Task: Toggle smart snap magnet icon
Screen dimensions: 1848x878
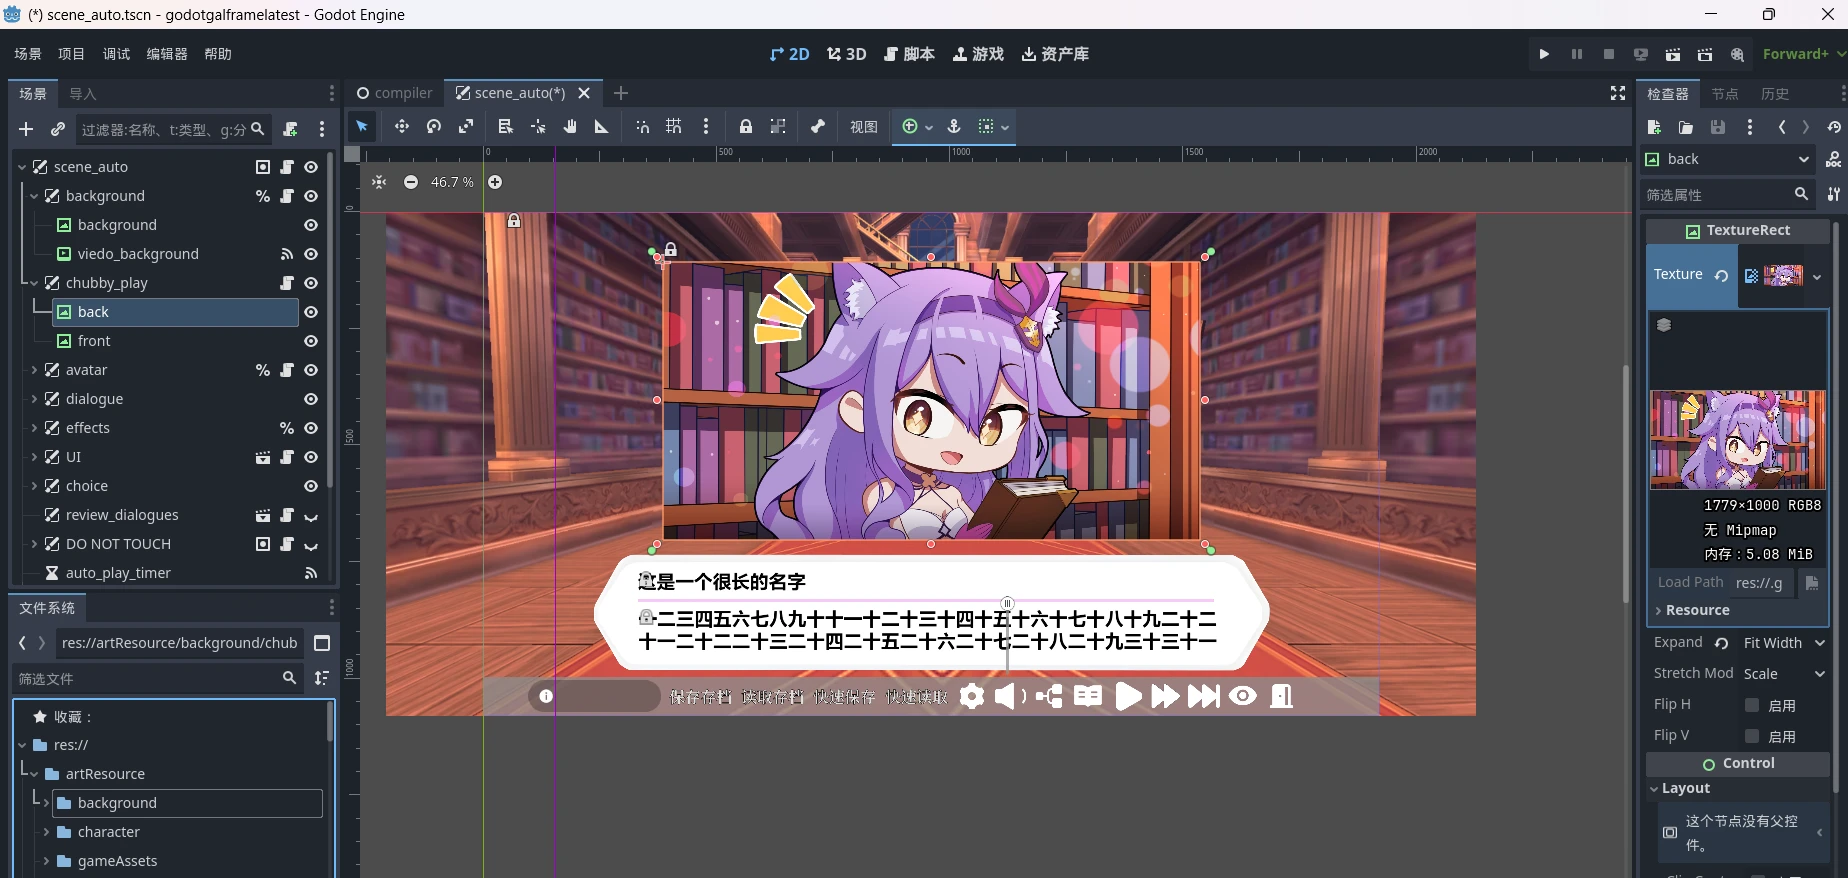Action: pyautogui.click(x=642, y=126)
